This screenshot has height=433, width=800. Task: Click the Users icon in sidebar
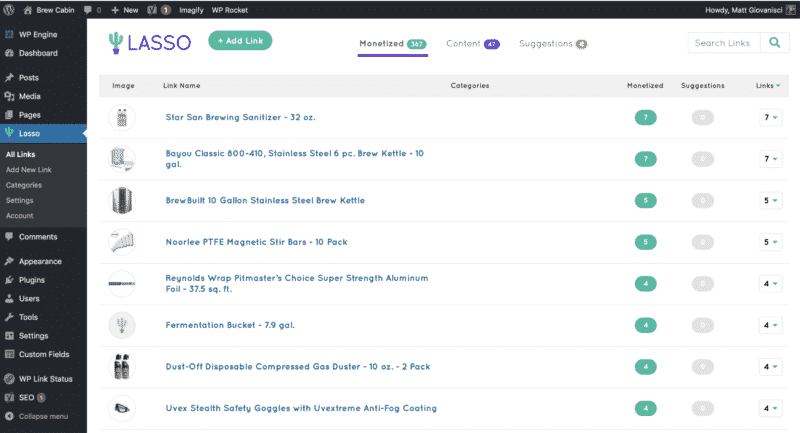9,298
